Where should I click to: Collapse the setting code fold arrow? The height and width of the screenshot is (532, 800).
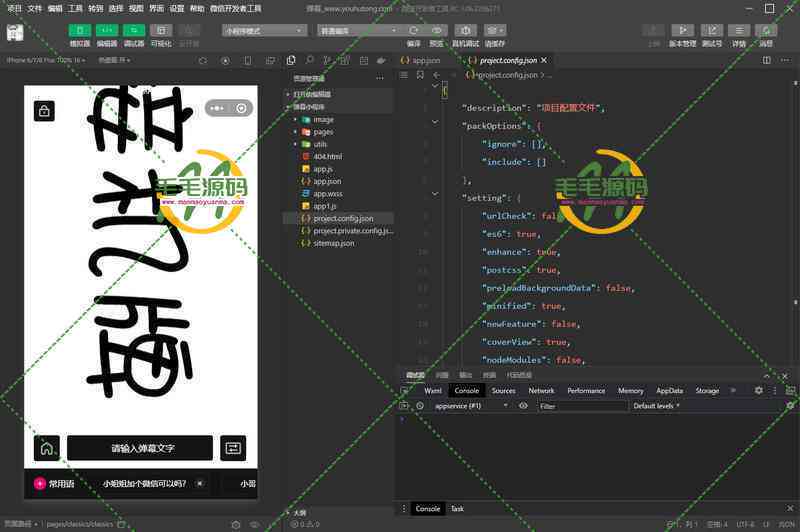tap(435, 193)
